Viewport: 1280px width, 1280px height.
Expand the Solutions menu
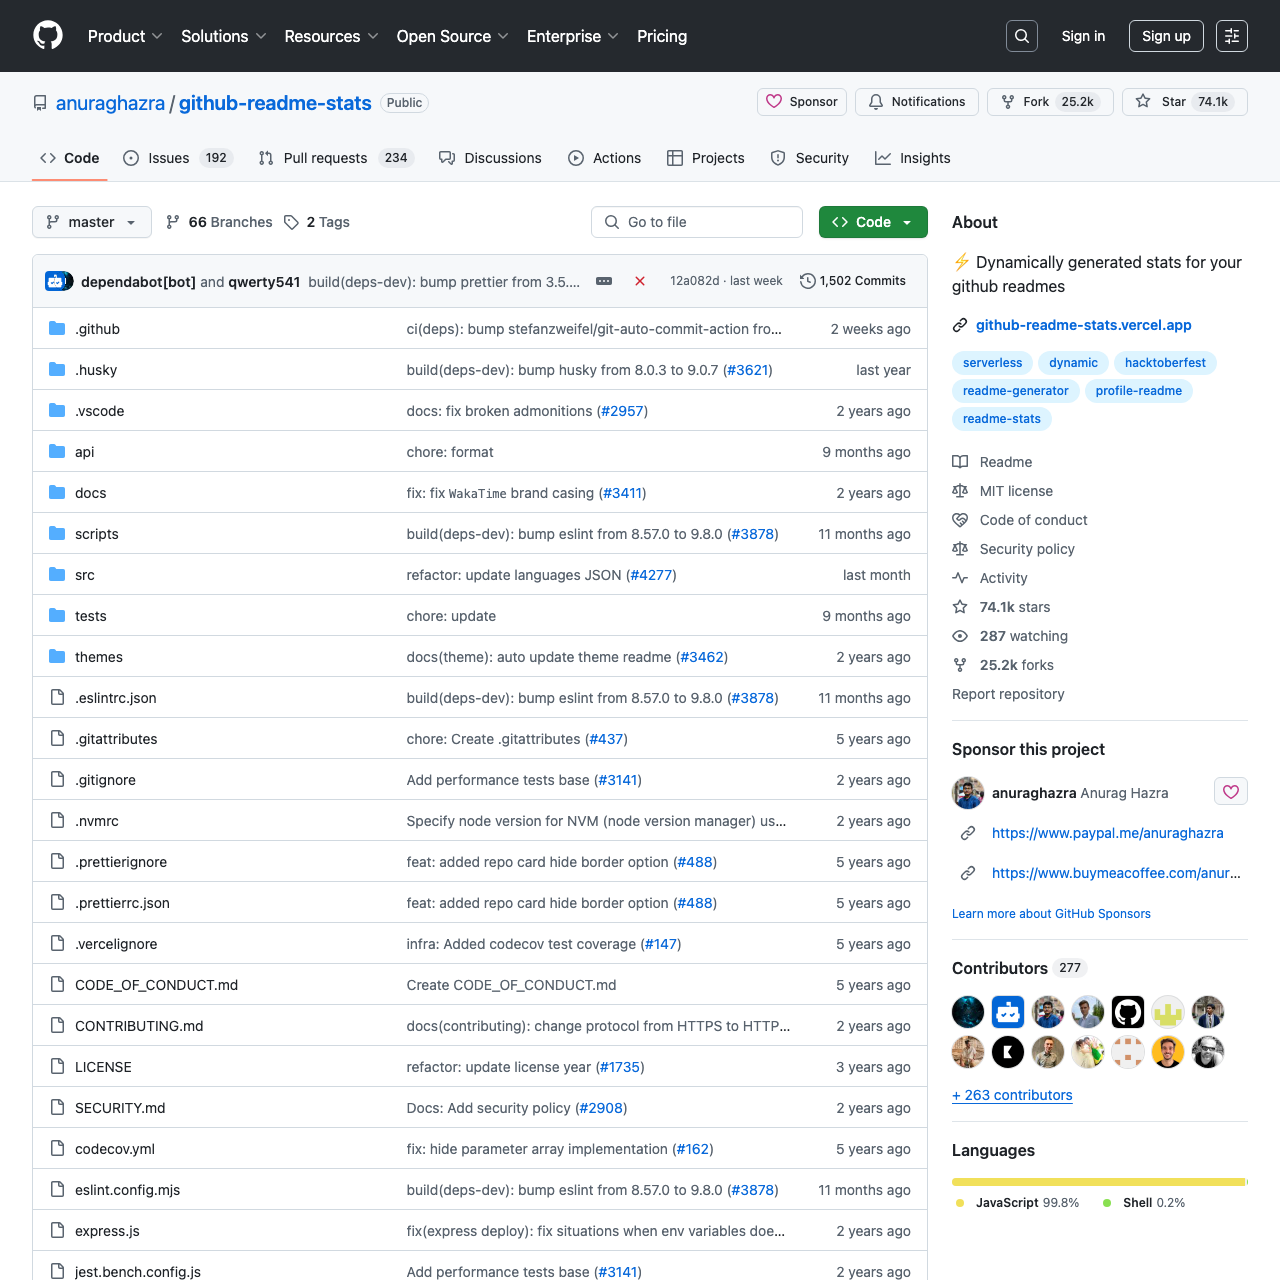224,36
